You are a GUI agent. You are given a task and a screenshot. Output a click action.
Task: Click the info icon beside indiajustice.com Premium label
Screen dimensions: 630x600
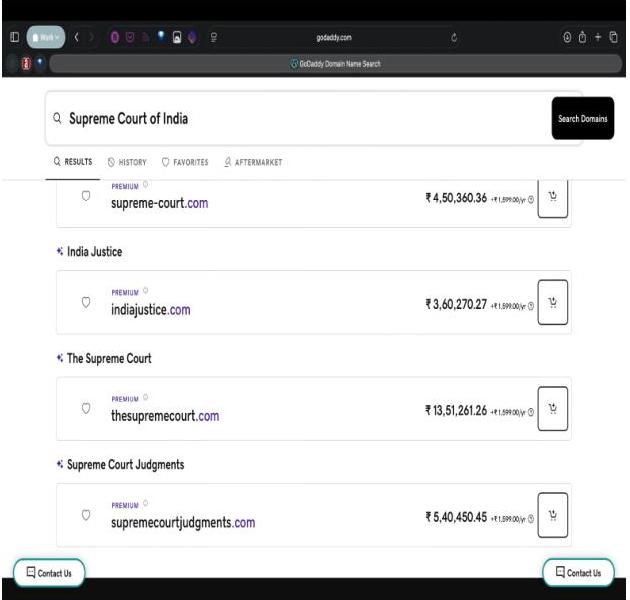(145, 291)
